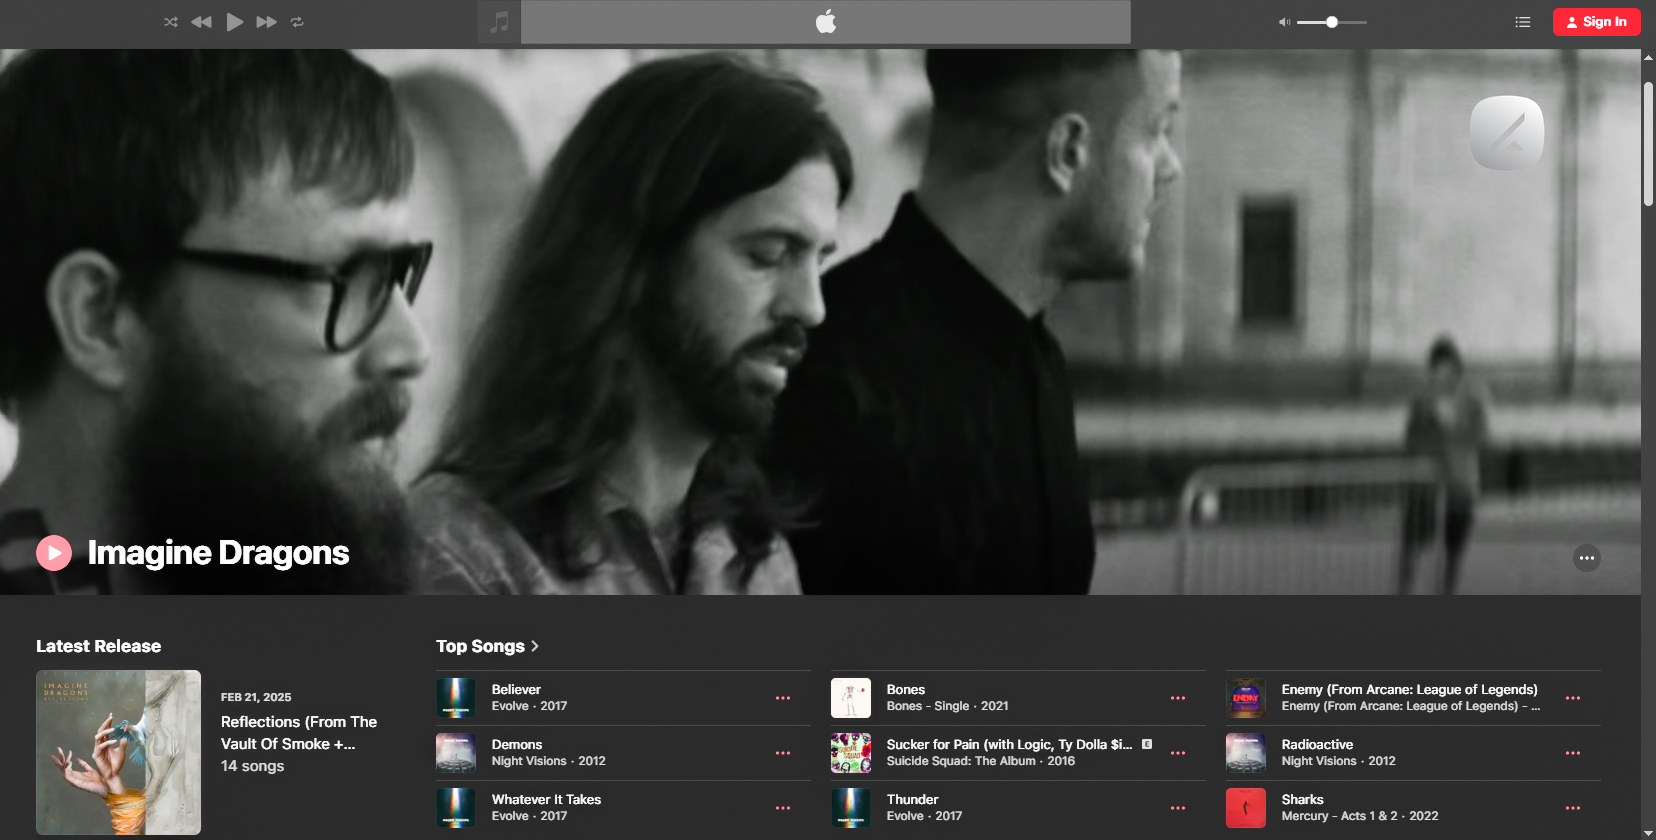Click the Demons album artwork
Image resolution: width=1656 pixels, height=840 pixels.
(456, 753)
